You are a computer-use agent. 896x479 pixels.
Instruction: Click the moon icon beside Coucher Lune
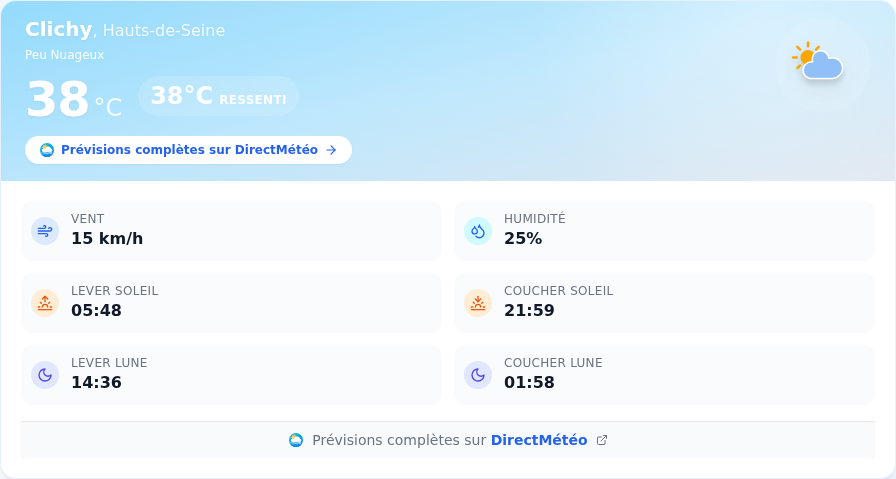[x=478, y=375]
